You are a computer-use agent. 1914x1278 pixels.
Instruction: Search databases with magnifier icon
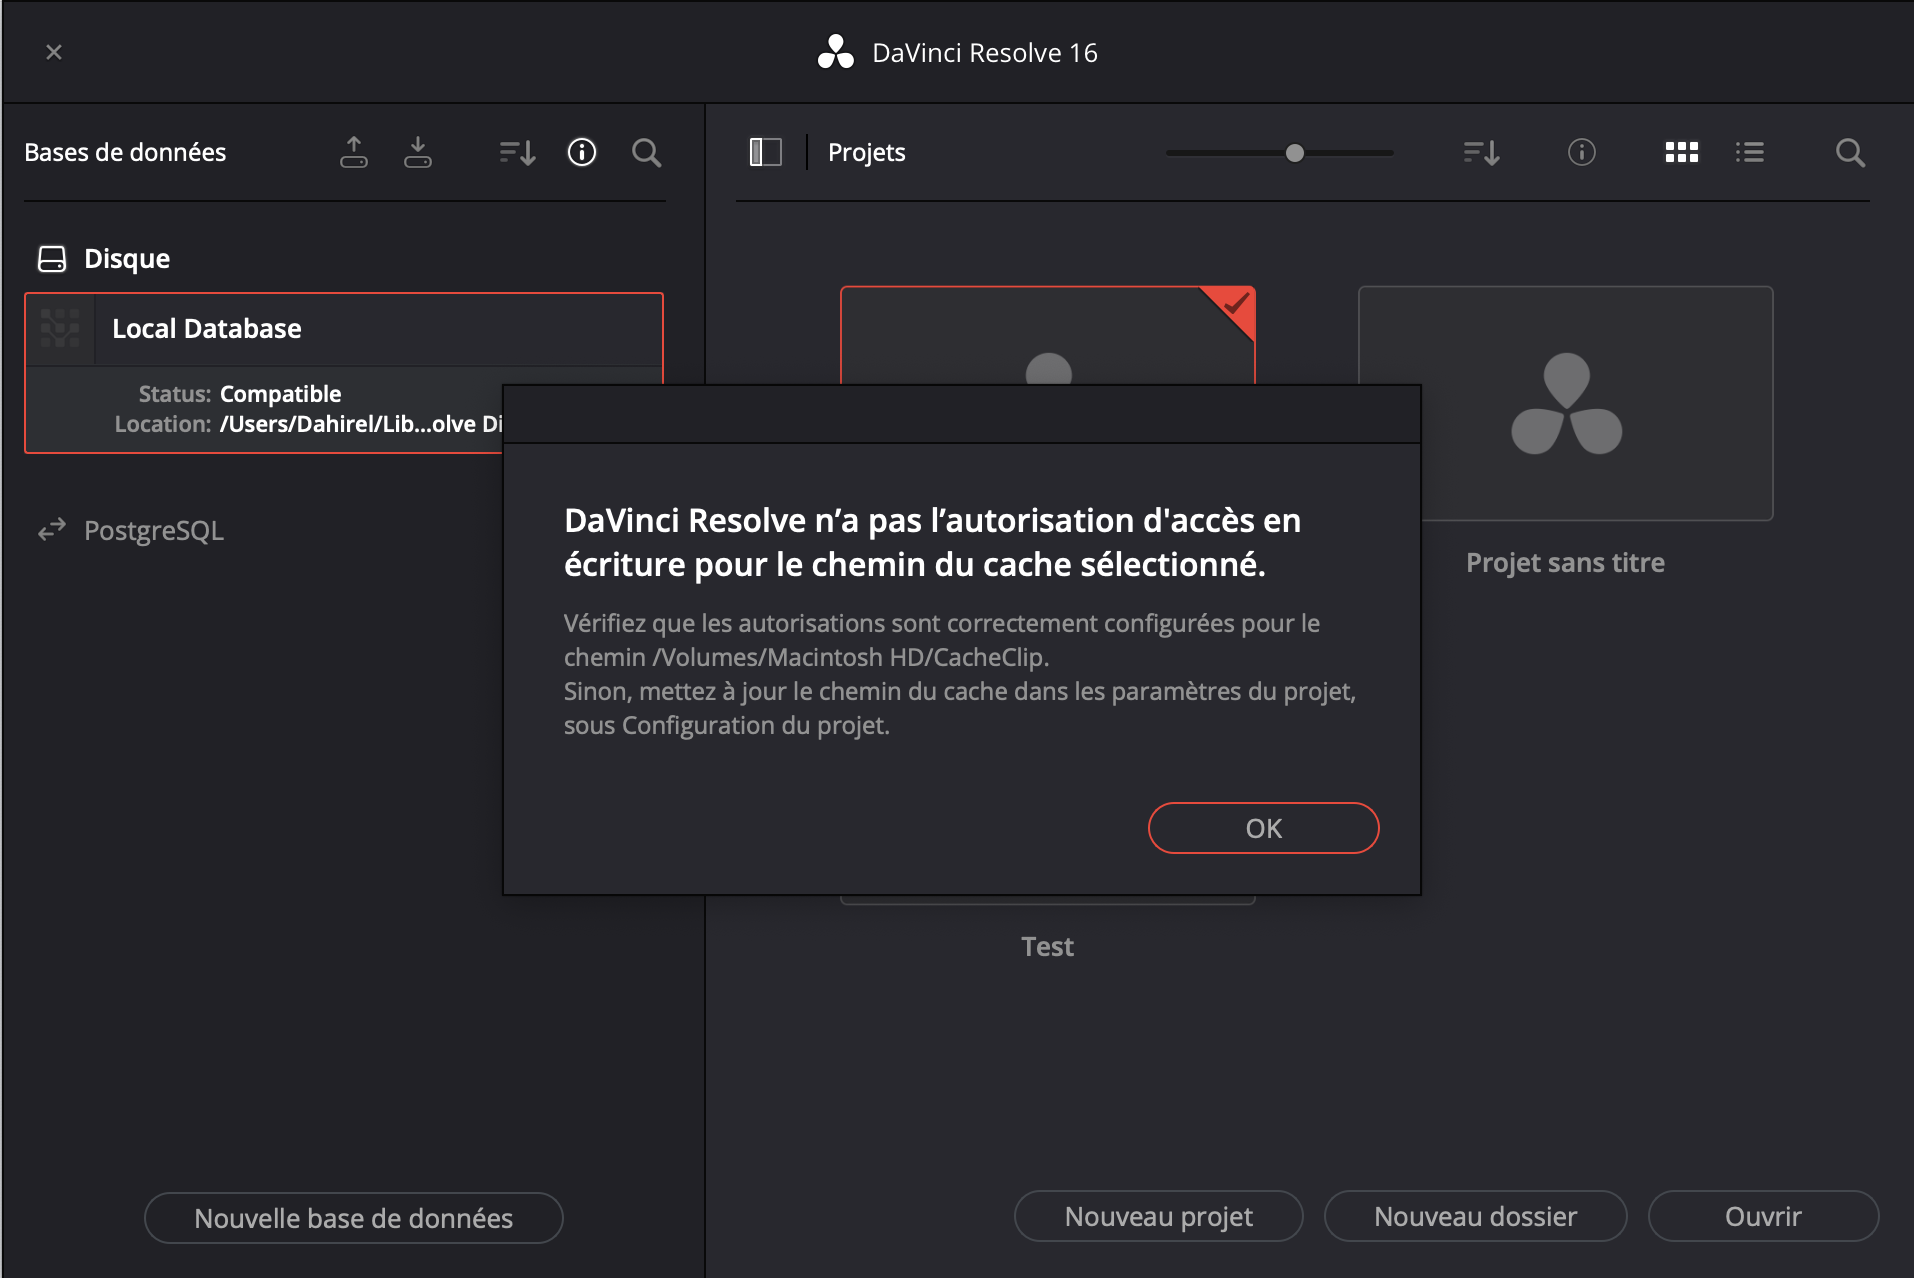point(647,152)
